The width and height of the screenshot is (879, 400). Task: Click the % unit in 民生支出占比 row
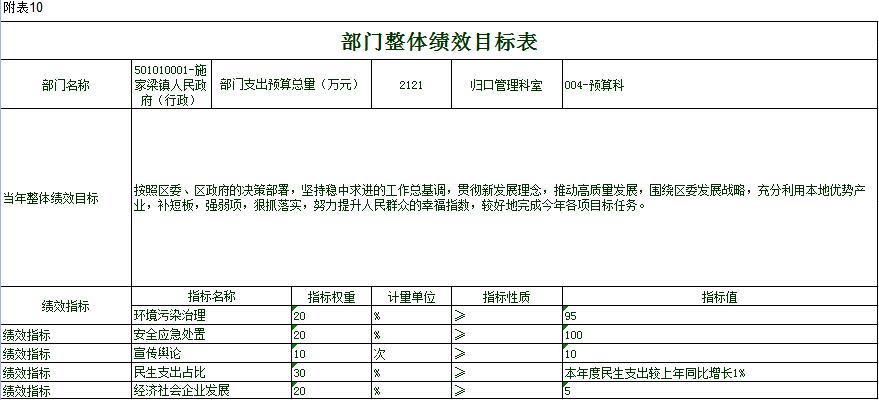pos(411,372)
